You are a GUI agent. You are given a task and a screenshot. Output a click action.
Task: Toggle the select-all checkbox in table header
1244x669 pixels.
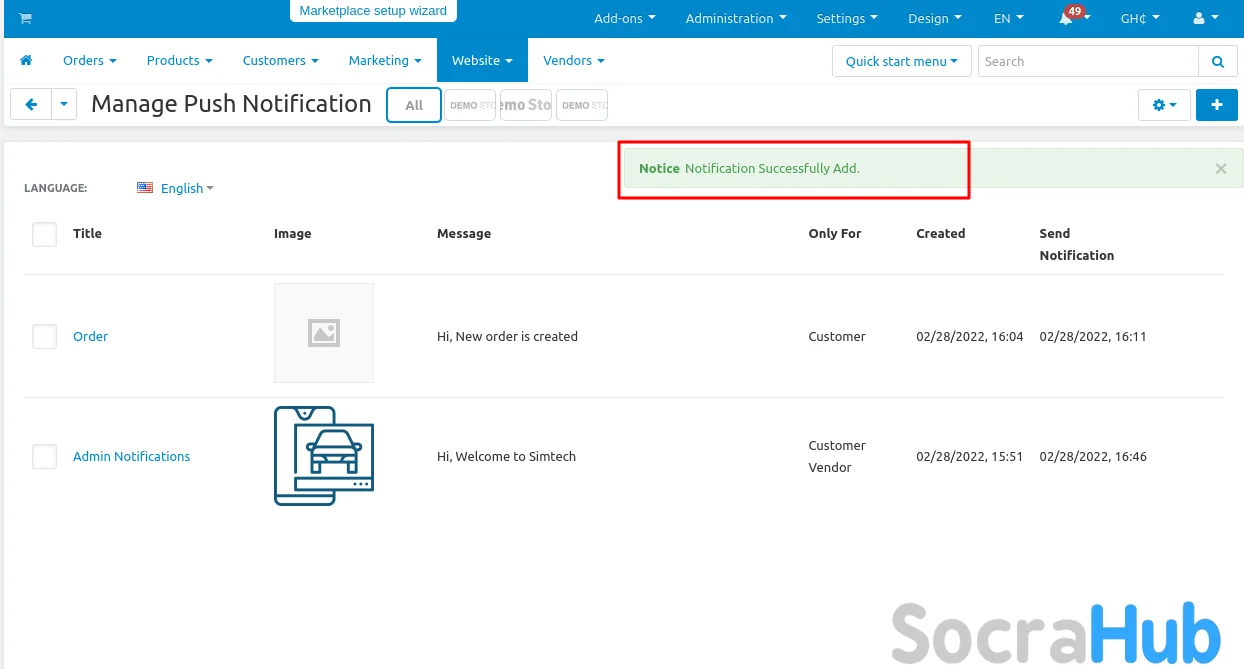[x=45, y=234]
